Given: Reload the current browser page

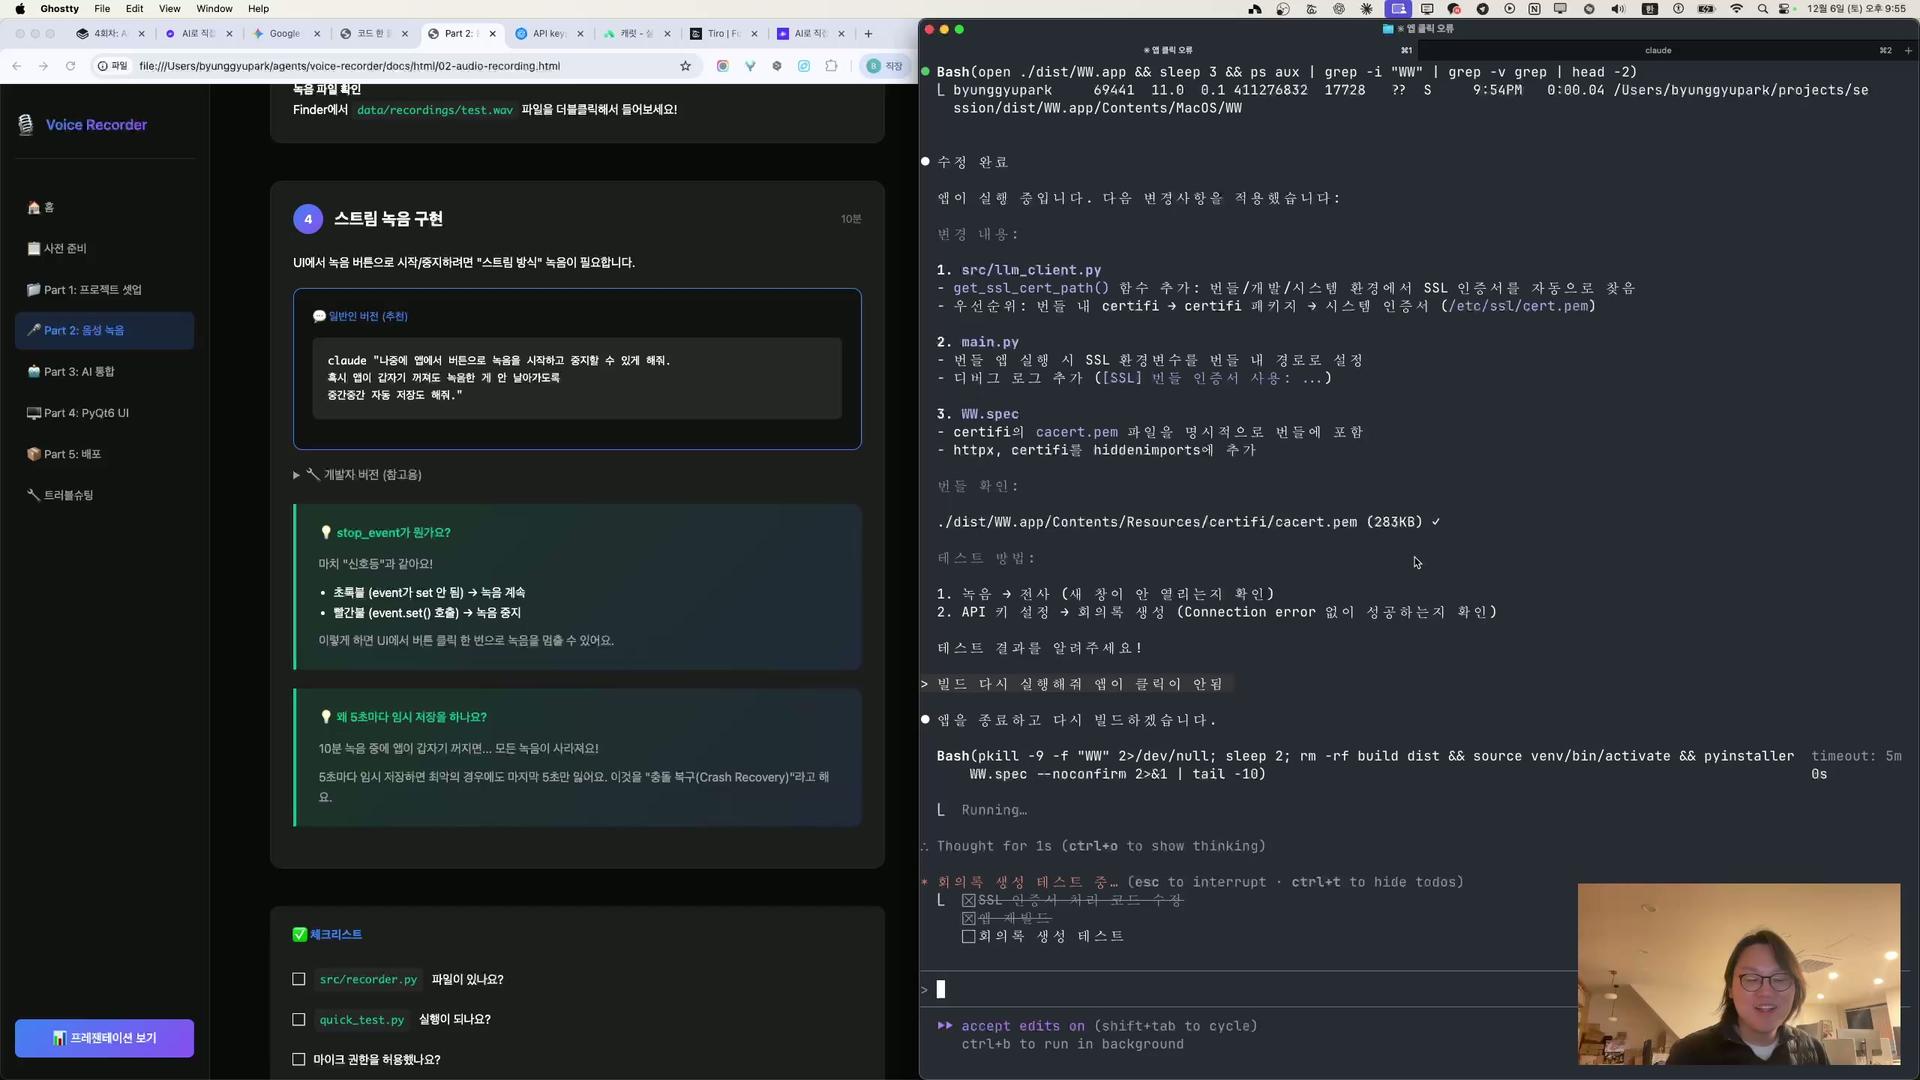Looking at the screenshot, I should [x=70, y=66].
